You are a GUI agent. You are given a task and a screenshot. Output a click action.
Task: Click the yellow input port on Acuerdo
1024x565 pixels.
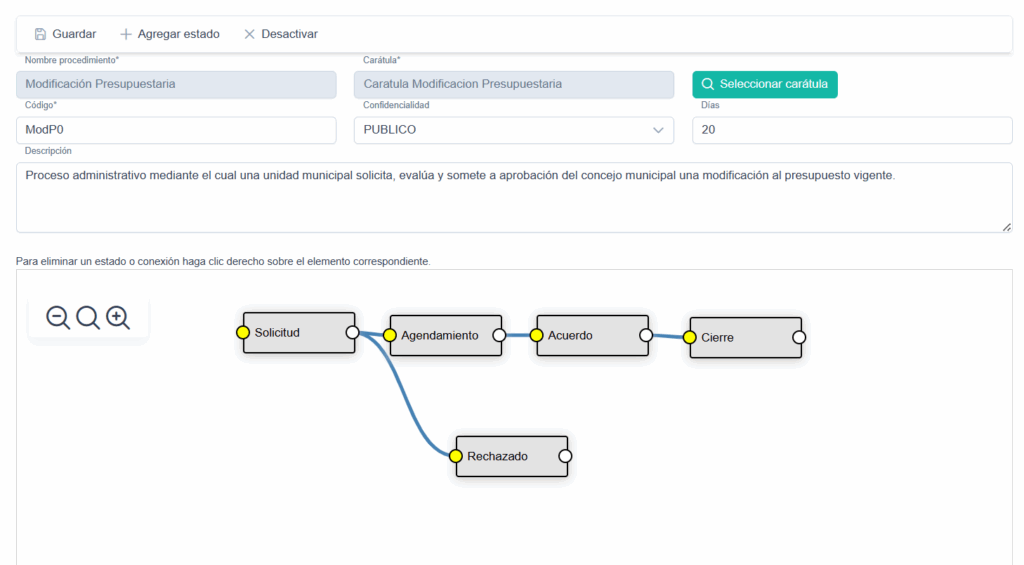click(x=537, y=336)
